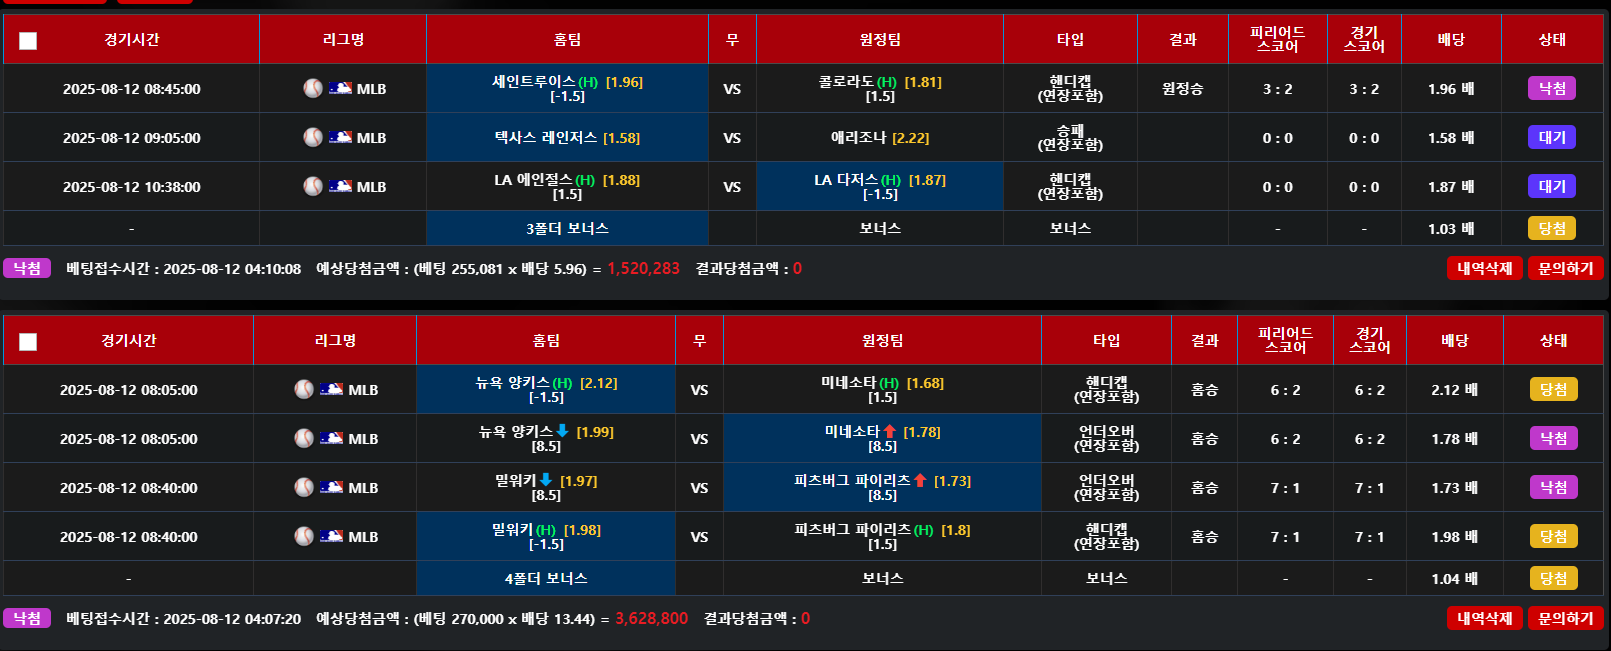Click 경기시간 column header in second table
Image resolution: width=1611 pixels, height=651 pixels.
pyautogui.click(x=129, y=341)
